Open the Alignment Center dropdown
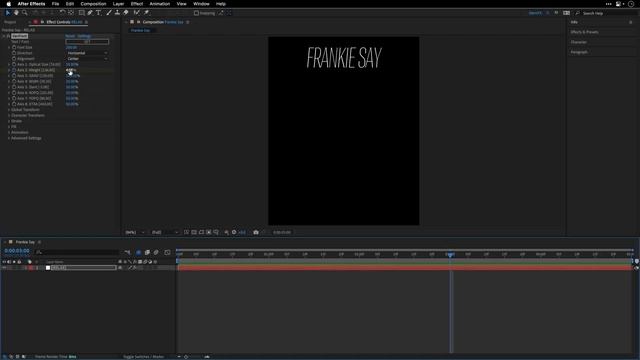 pyautogui.click(x=87, y=59)
